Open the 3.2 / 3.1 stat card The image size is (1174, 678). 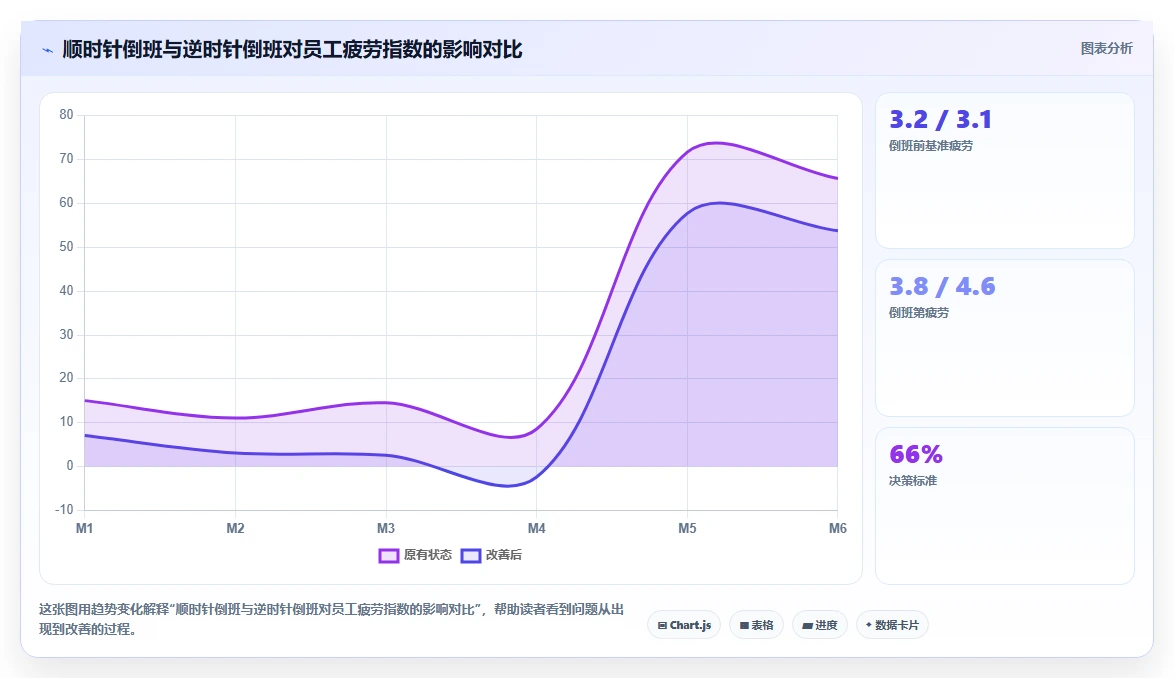tap(1004, 171)
